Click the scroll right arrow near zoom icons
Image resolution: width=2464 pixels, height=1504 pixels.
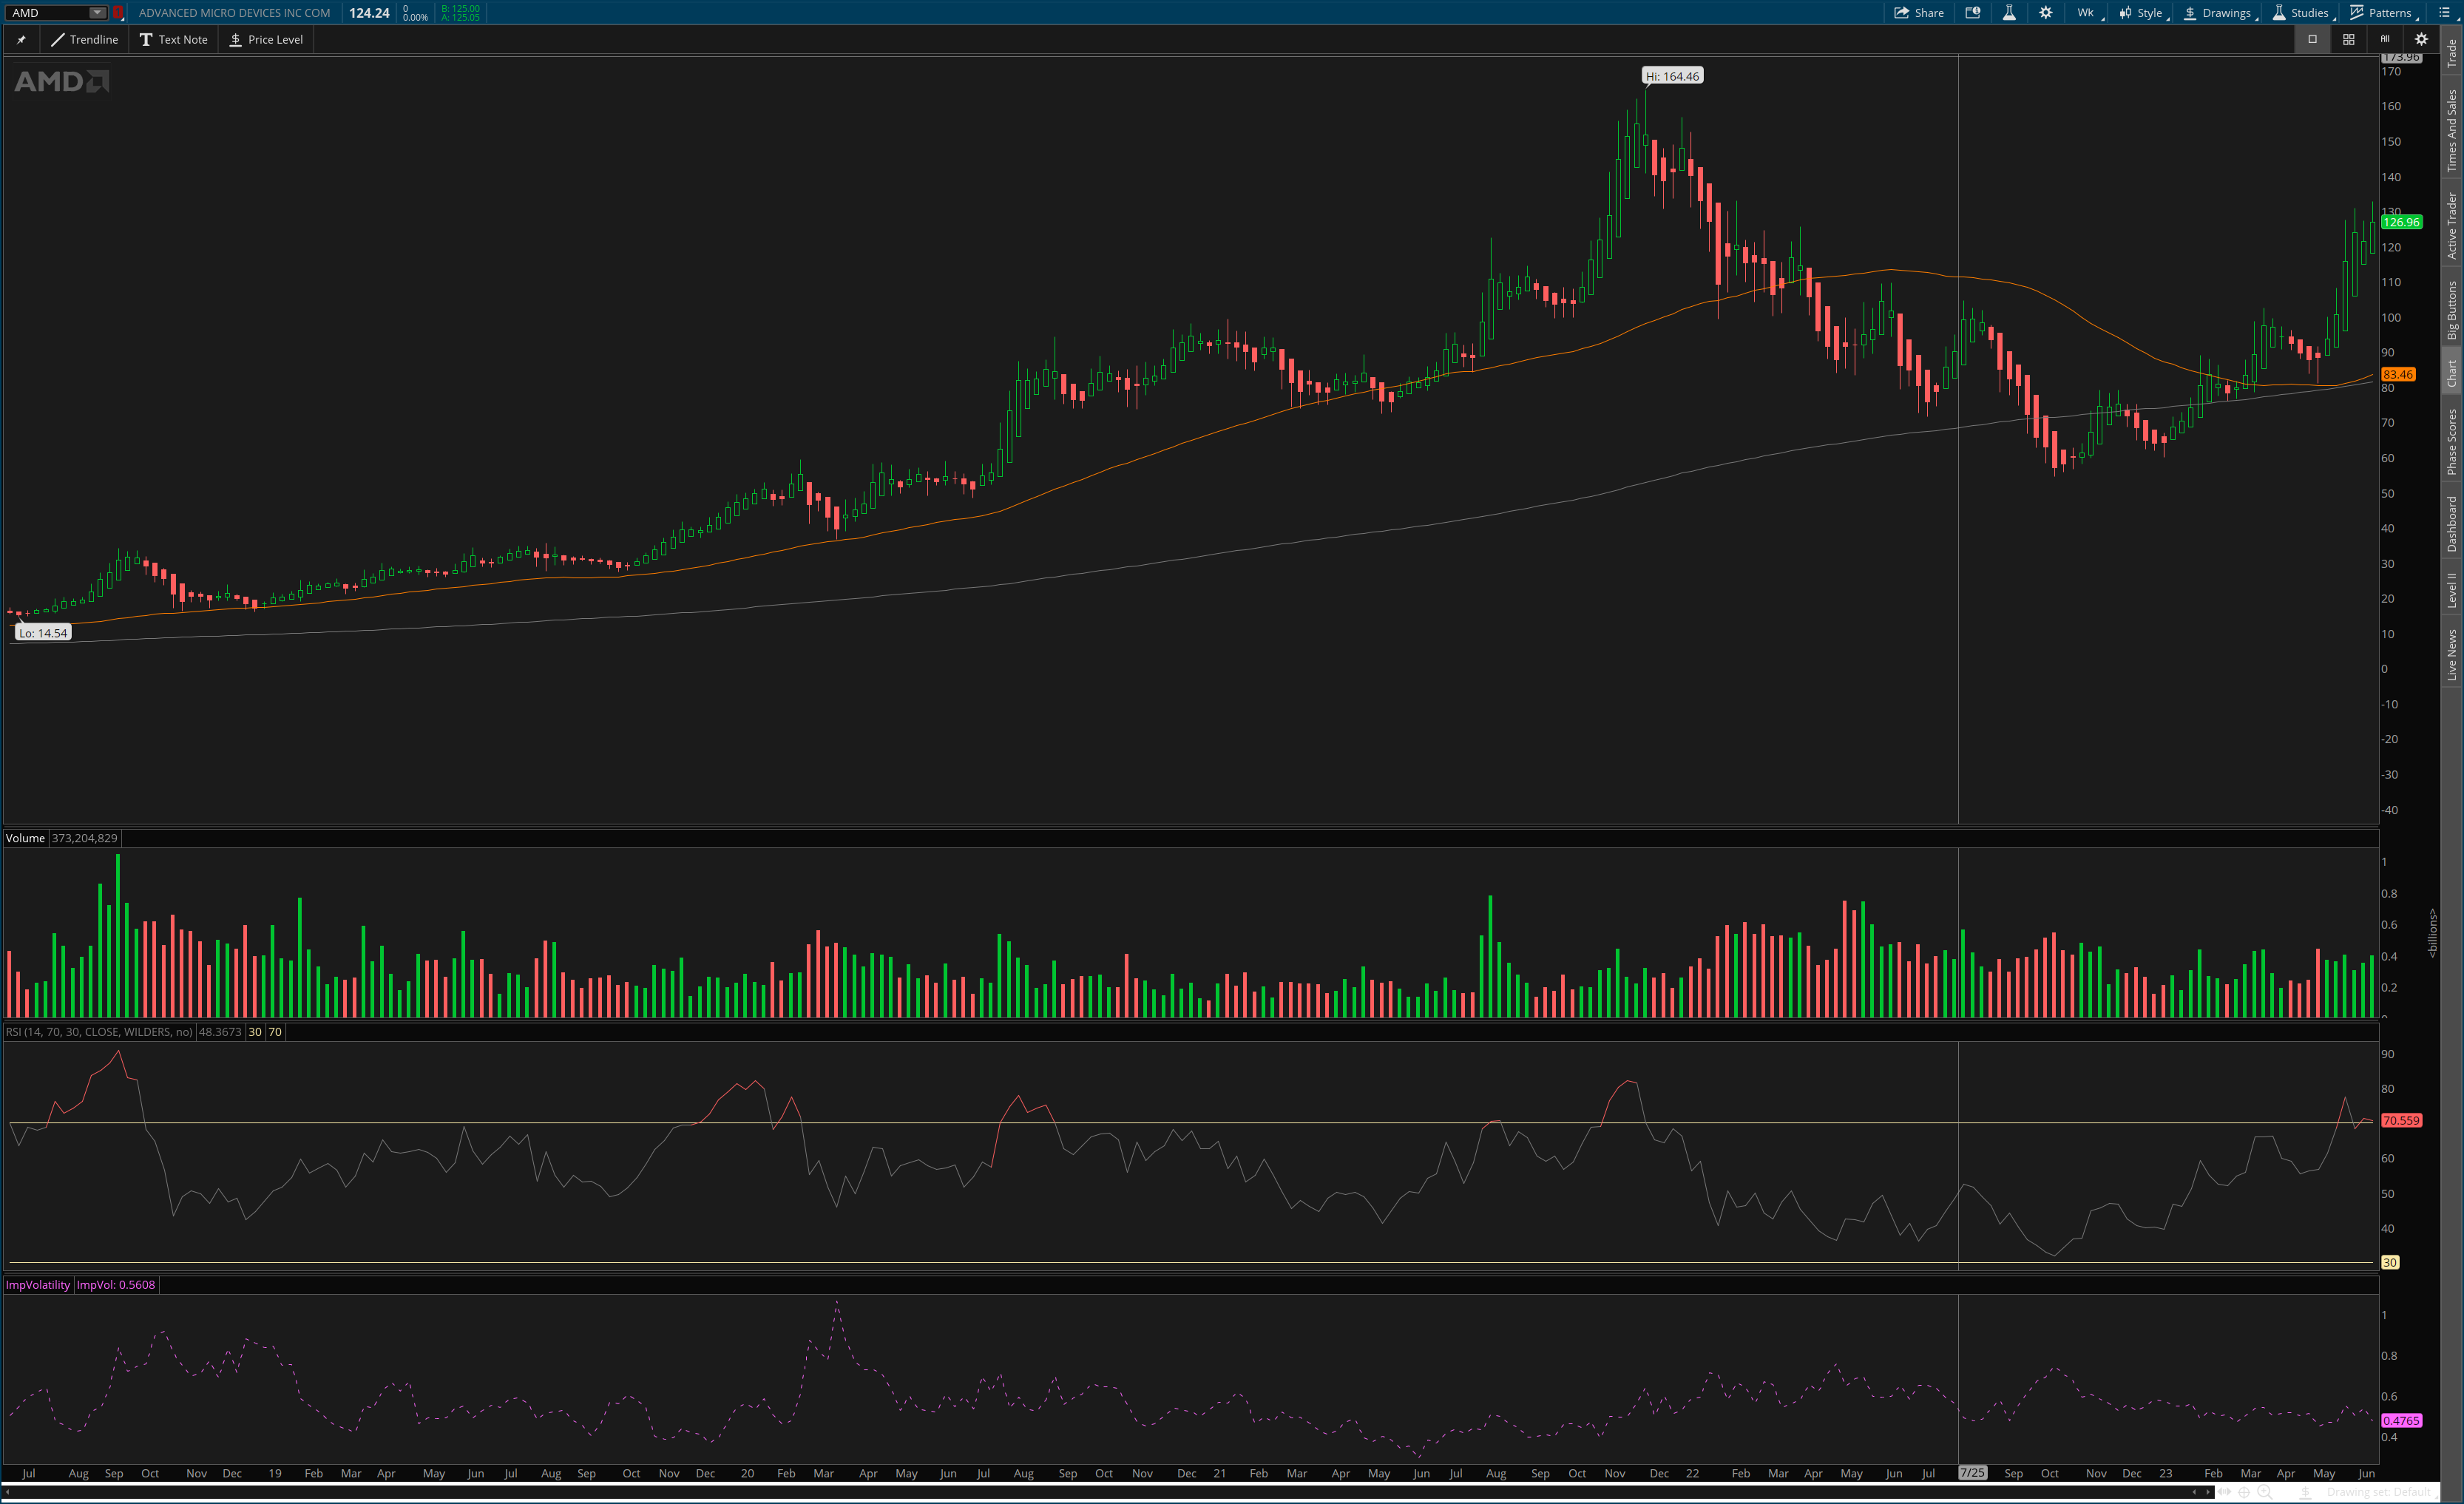click(x=2208, y=1493)
